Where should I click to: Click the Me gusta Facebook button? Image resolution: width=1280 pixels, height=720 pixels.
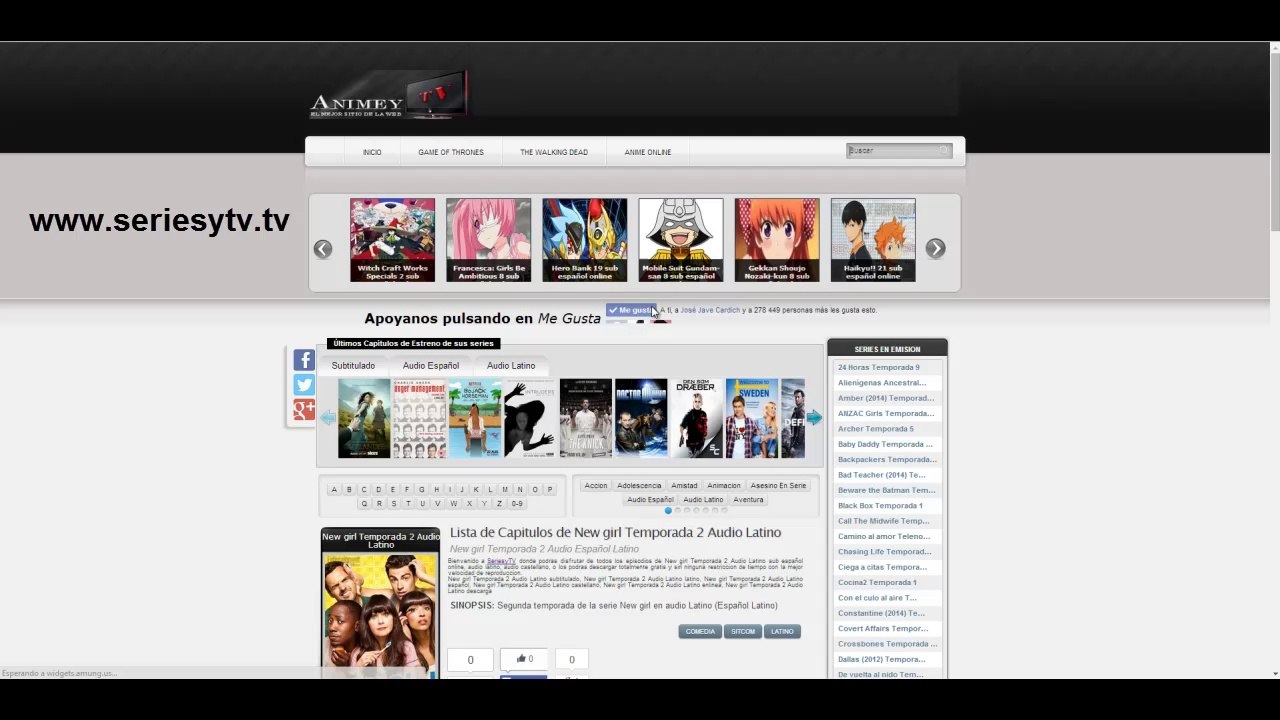(x=631, y=310)
